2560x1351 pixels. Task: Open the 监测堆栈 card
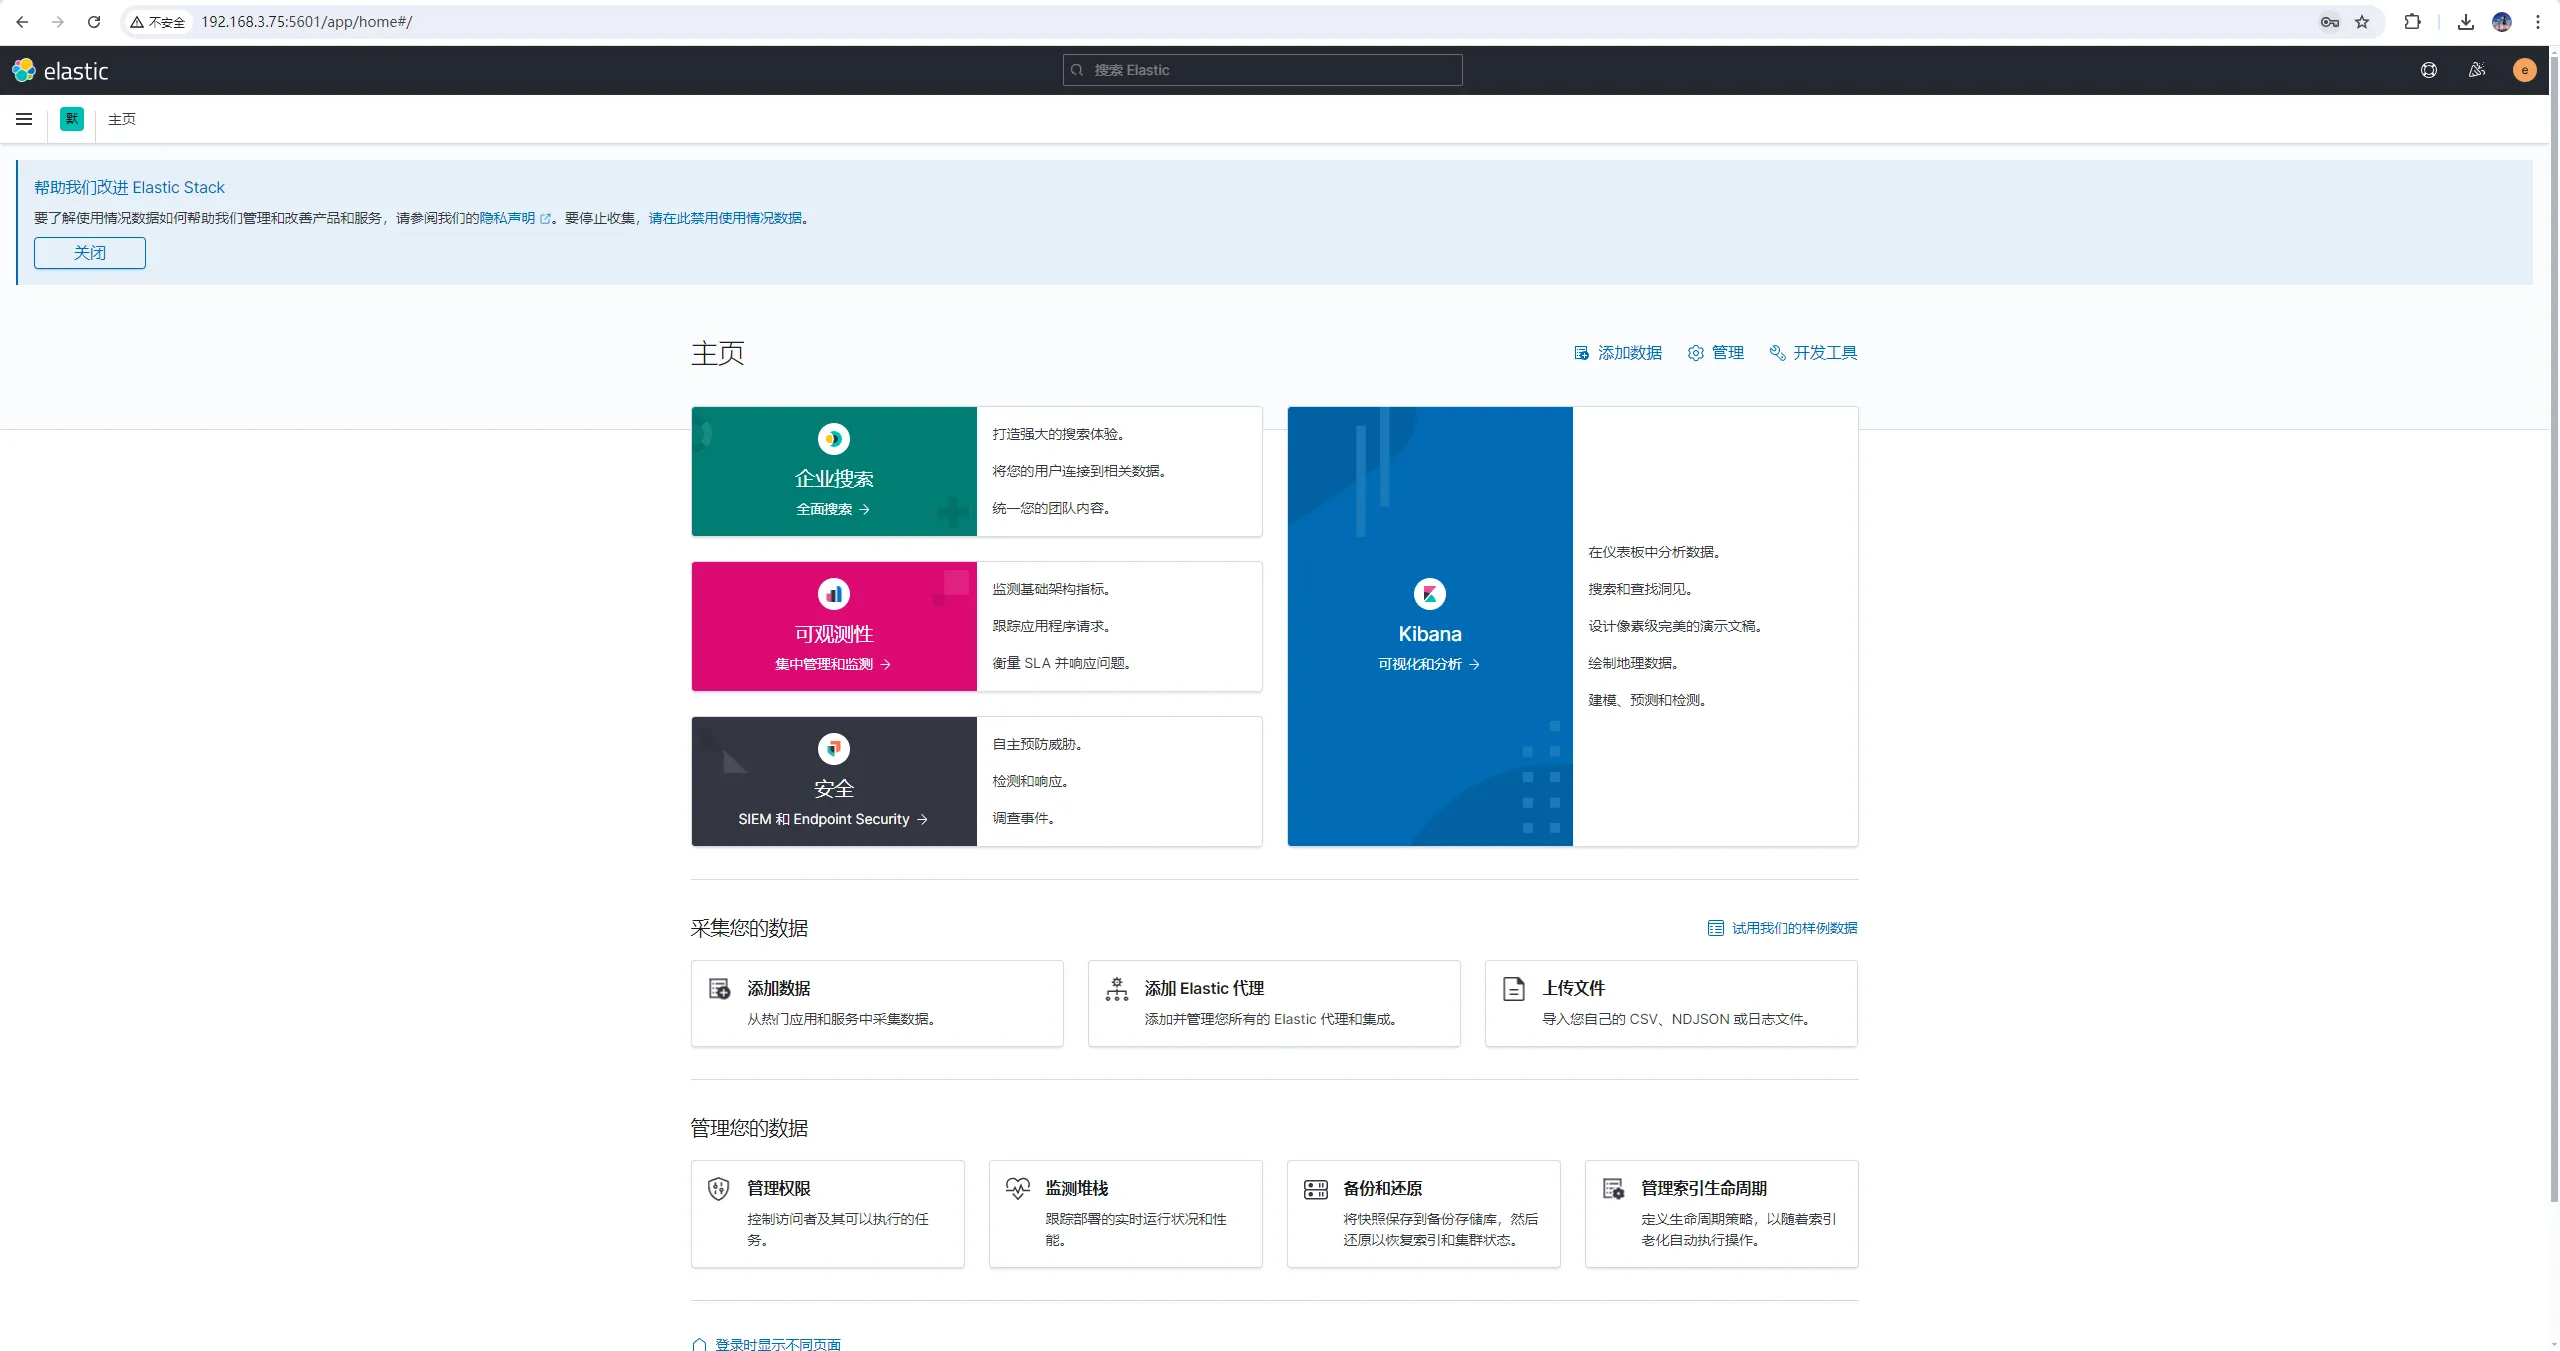1126,1214
